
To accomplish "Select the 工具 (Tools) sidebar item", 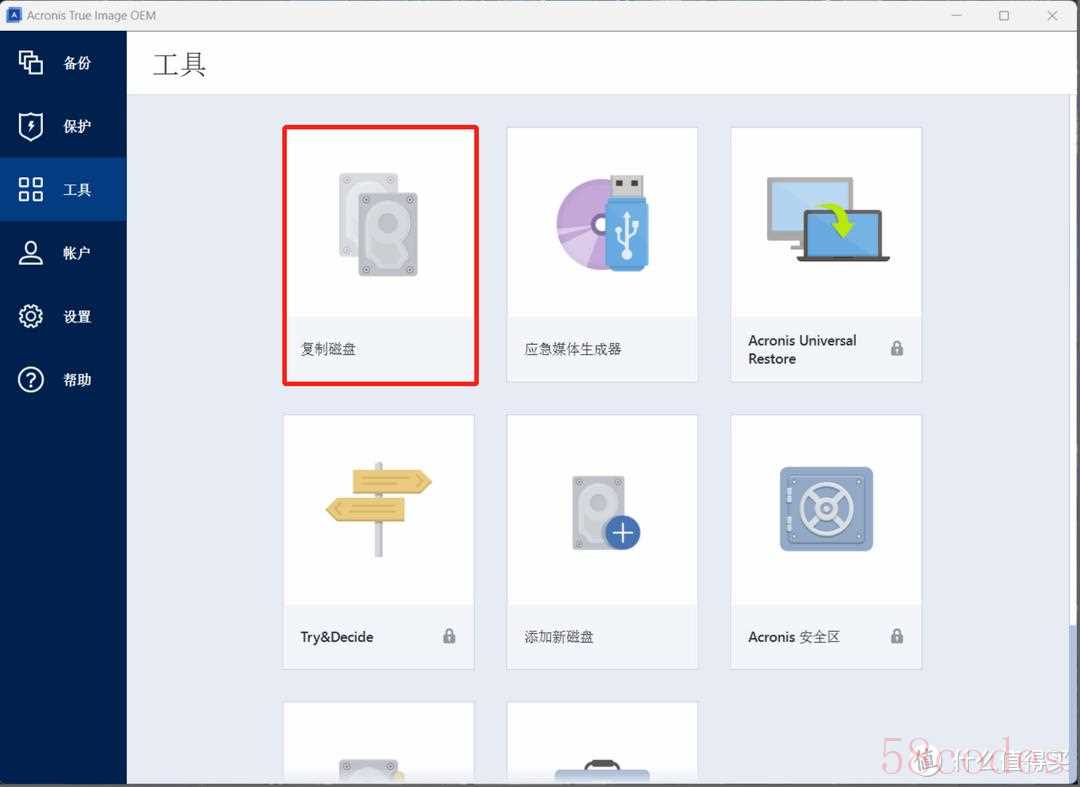I will click(63, 189).
